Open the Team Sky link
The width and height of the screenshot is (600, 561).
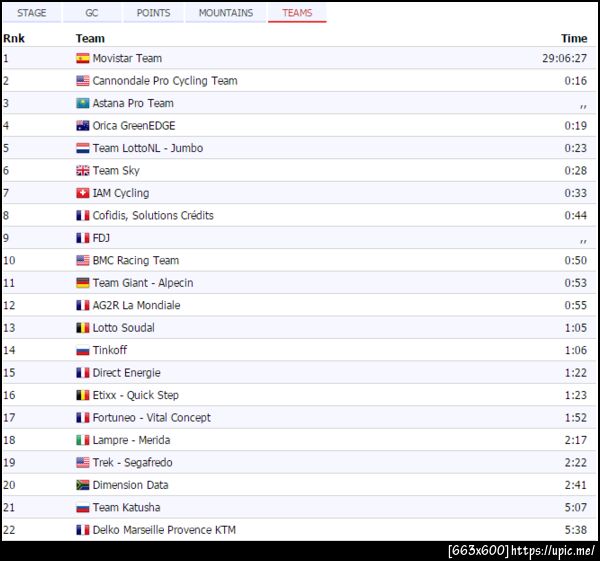tap(116, 170)
